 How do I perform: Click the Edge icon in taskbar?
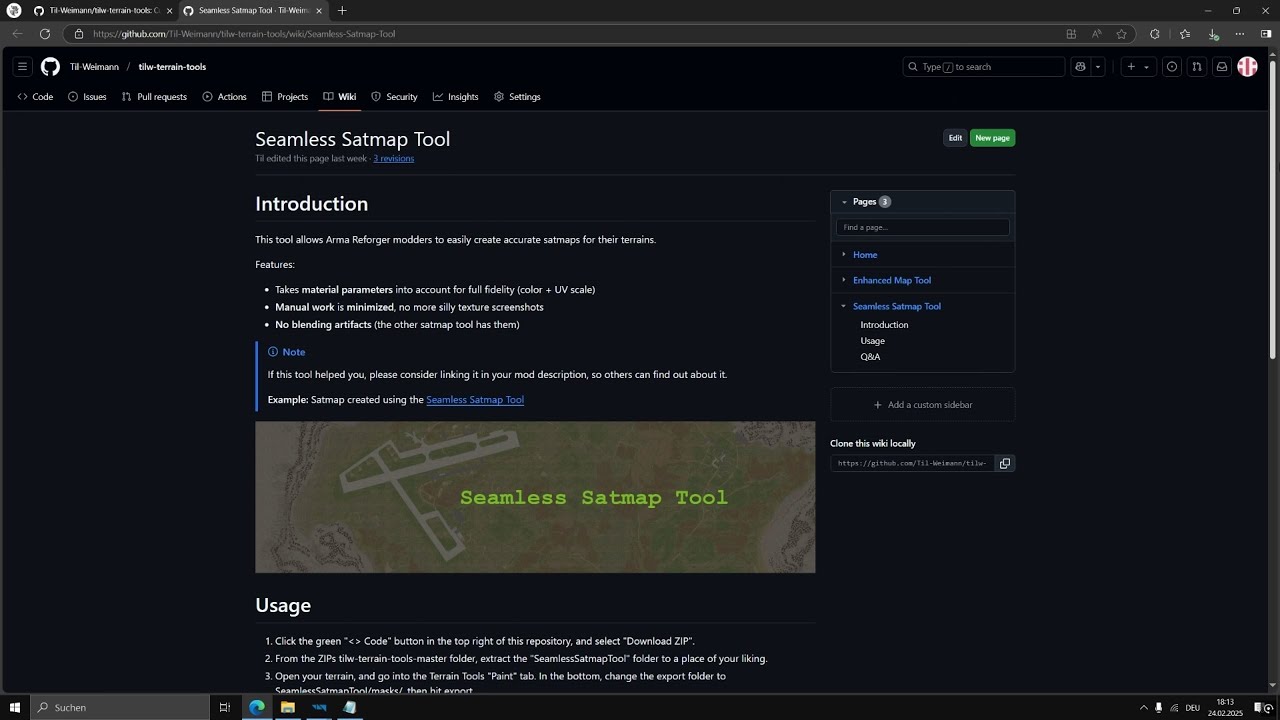click(257, 707)
